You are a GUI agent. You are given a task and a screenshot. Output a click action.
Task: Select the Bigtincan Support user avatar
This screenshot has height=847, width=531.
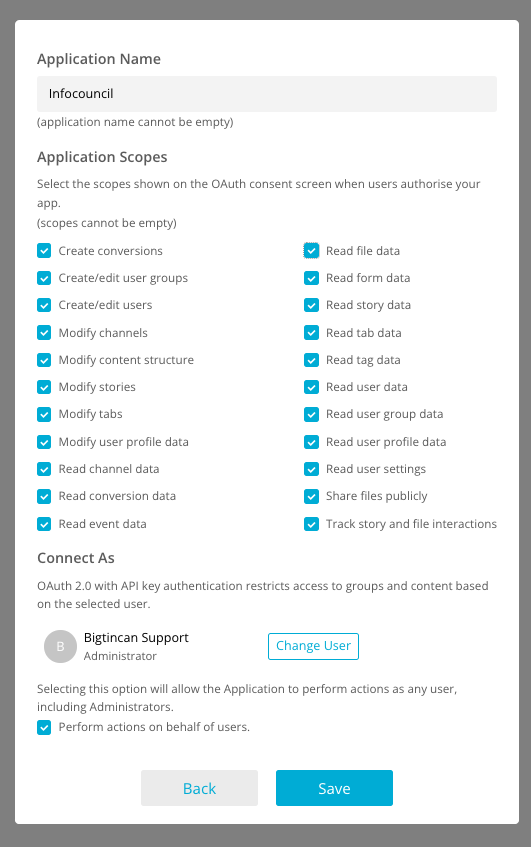(x=61, y=647)
